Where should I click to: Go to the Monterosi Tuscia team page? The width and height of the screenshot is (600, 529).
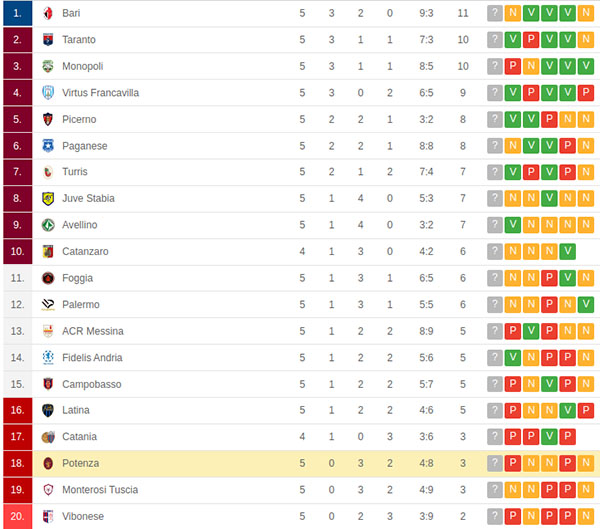point(100,490)
